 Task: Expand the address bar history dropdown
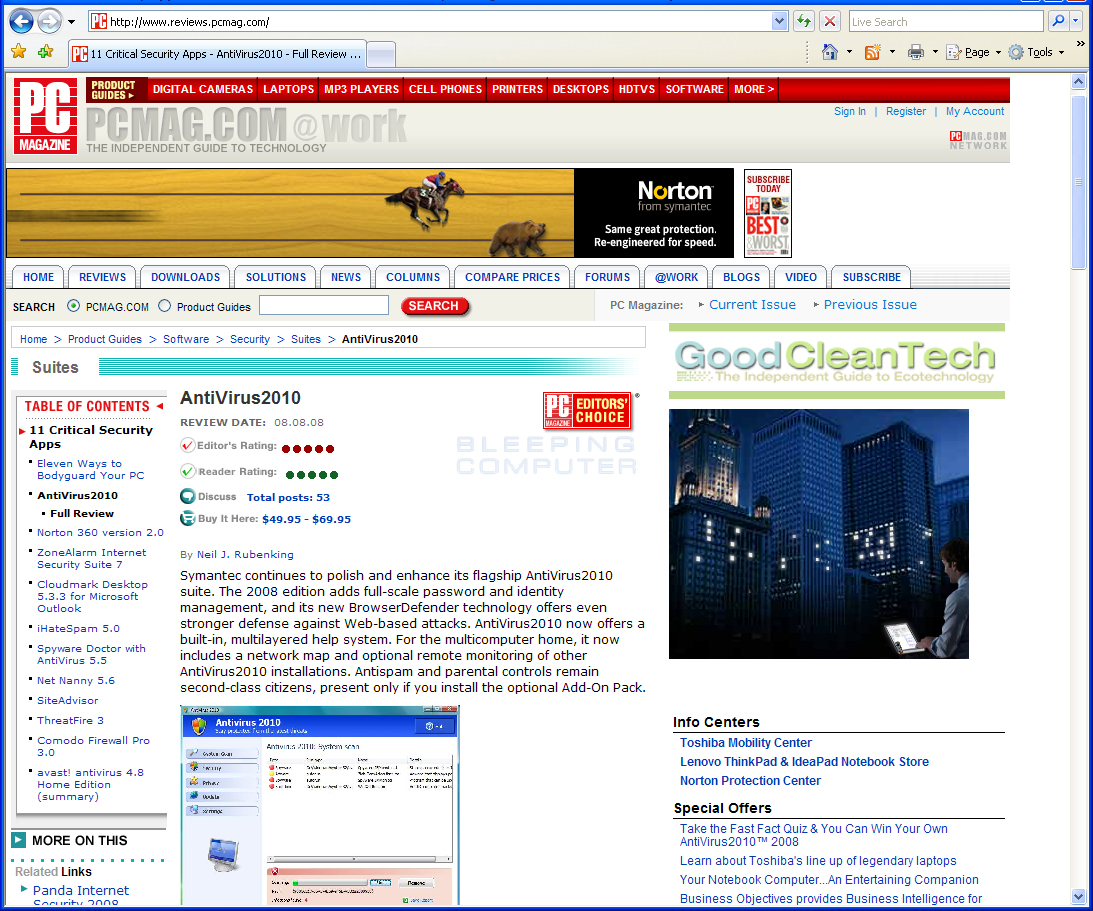pyautogui.click(x=779, y=22)
